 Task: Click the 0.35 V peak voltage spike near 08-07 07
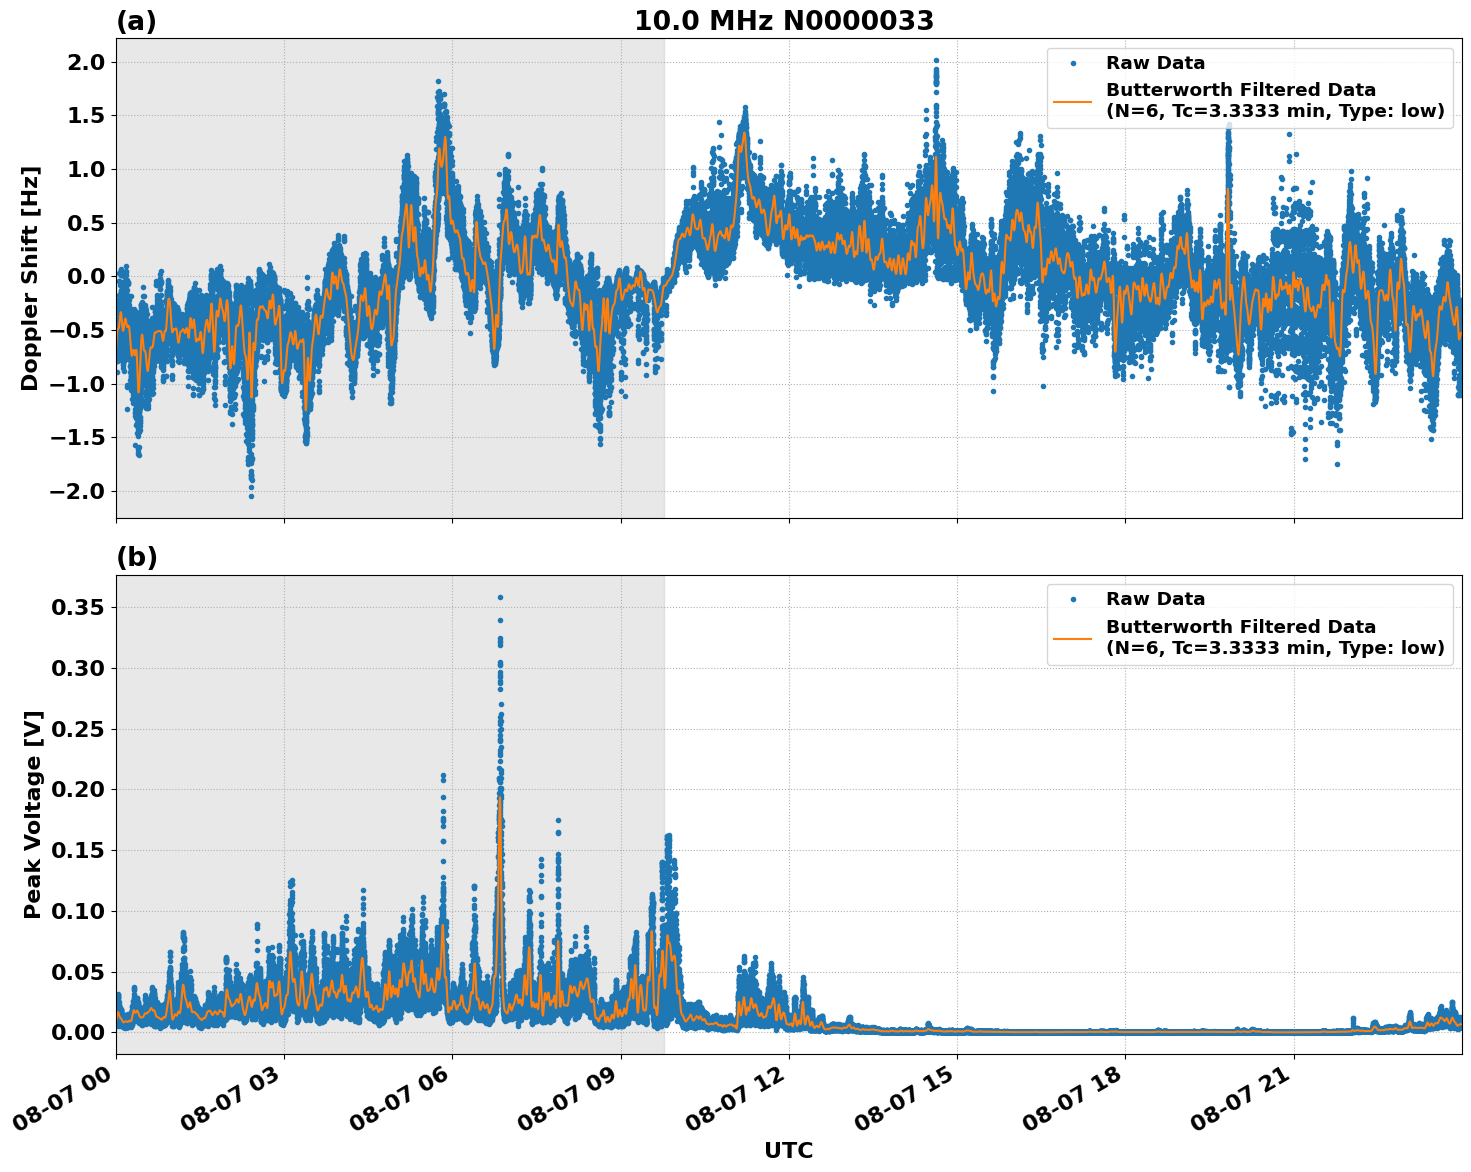500,598
